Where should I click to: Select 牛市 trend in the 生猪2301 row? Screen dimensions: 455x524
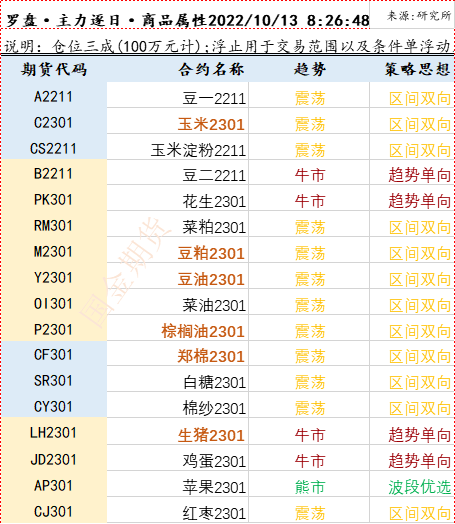tap(310, 435)
